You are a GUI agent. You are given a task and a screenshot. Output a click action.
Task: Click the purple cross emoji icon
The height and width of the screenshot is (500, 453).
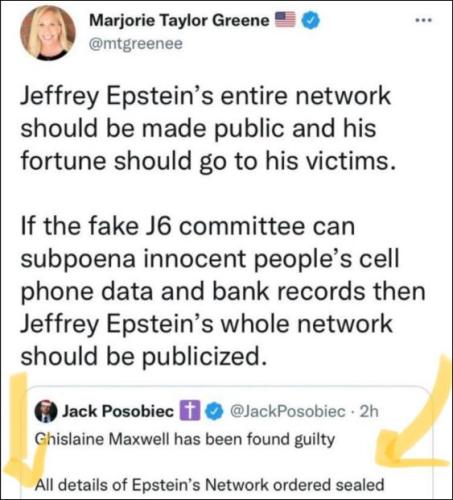[190, 411]
